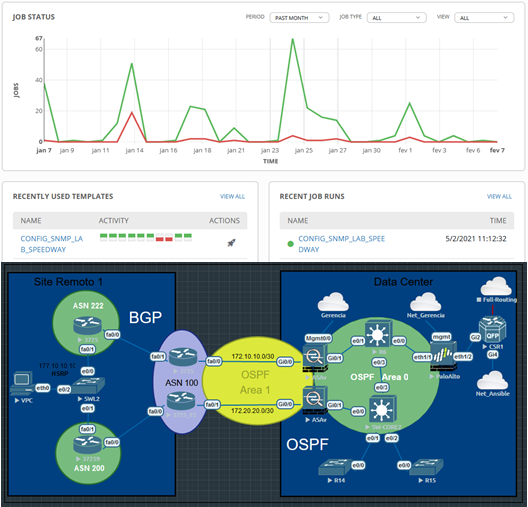Open the CONFIG_SNMP_LAB_SPEEDWAY template link
Viewport: 528px width, 507px height.
tap(52, 244)
